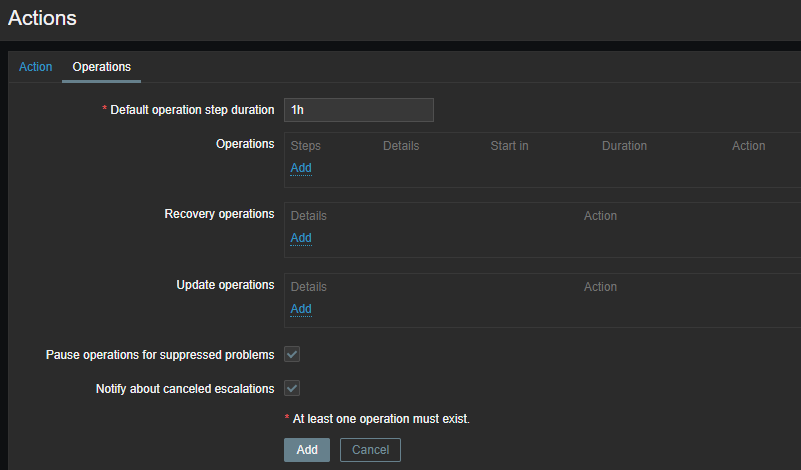Cancel the action creation

point(370,450)
